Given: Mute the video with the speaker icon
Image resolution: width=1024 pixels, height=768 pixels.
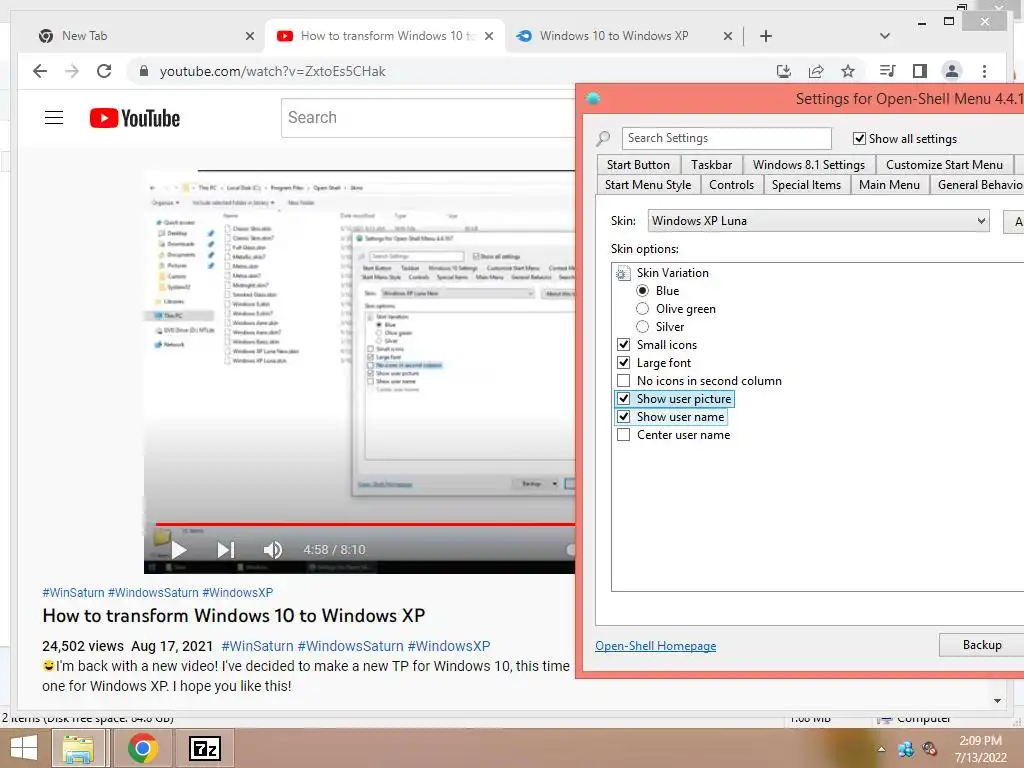Looking at the screenshot, I should point(273,550).
